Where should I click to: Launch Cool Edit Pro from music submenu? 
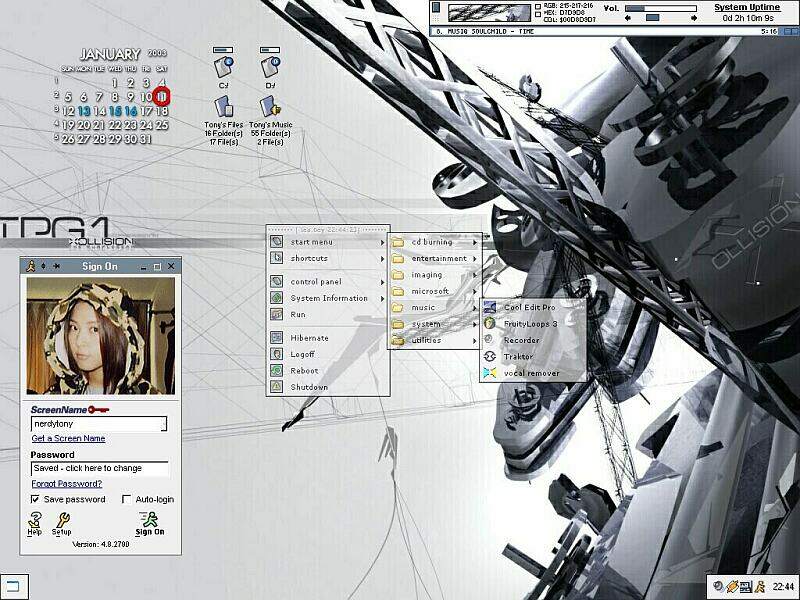coord(528,307)
